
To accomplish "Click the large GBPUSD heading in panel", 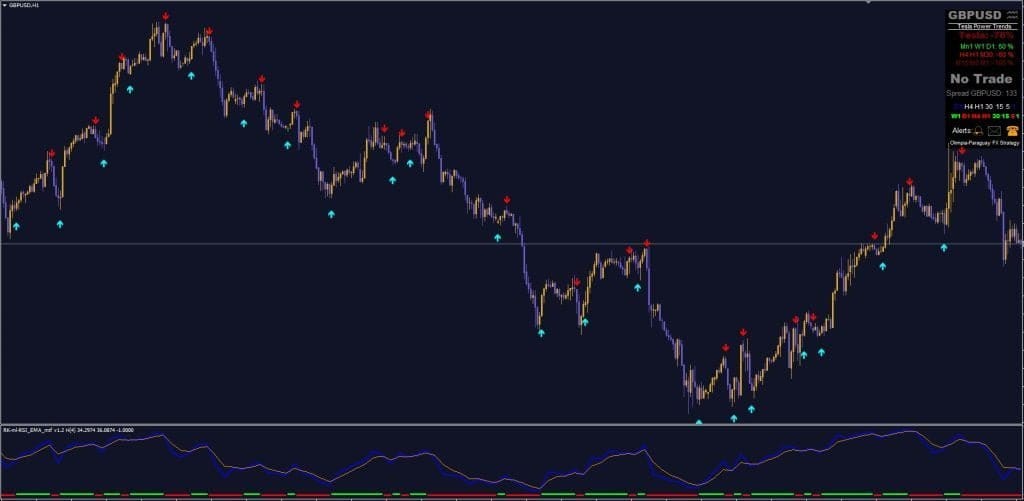I will tap(975, 16).
